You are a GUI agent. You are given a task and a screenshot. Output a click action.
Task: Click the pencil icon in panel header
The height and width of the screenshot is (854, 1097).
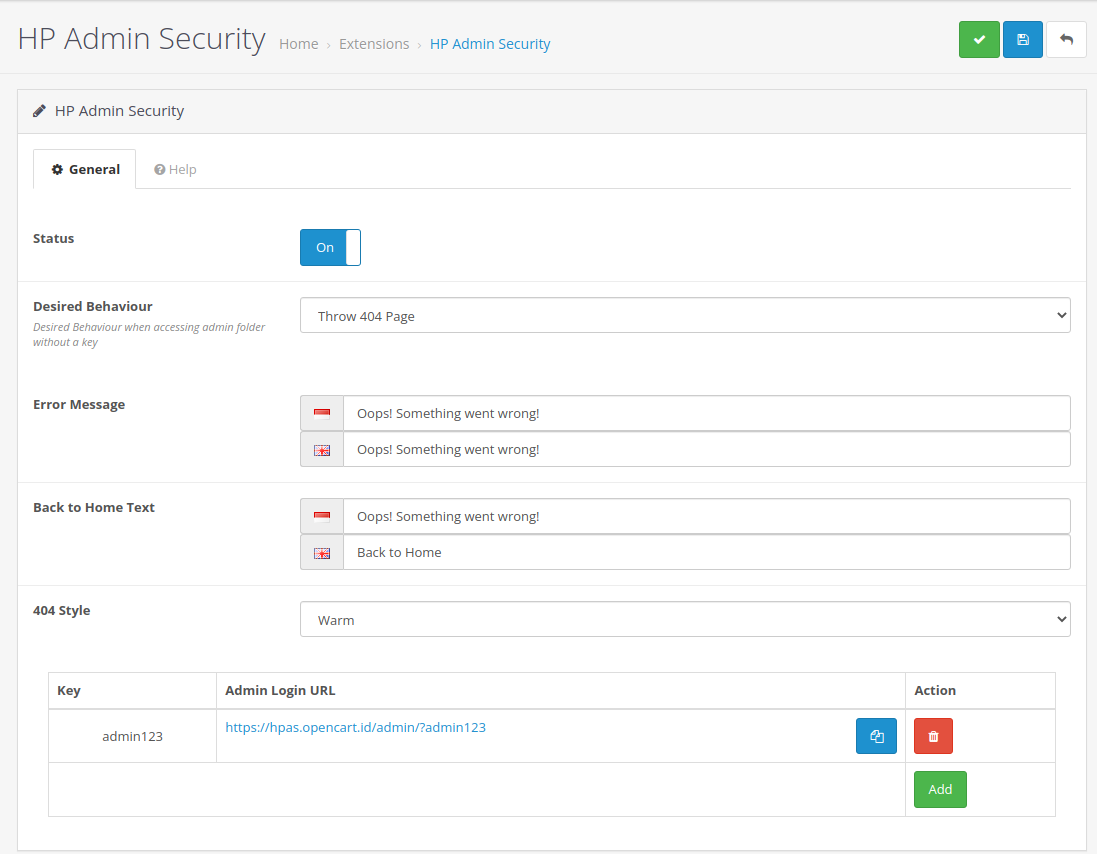[x=40, y=111]
